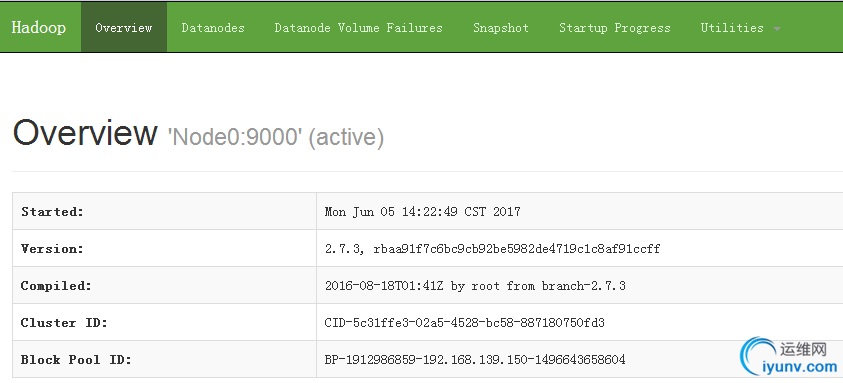The width and height of the screenshot is (843, 383).
Task: Click the Started: row label
Action: pyautogui.click(x=53, y=211)
